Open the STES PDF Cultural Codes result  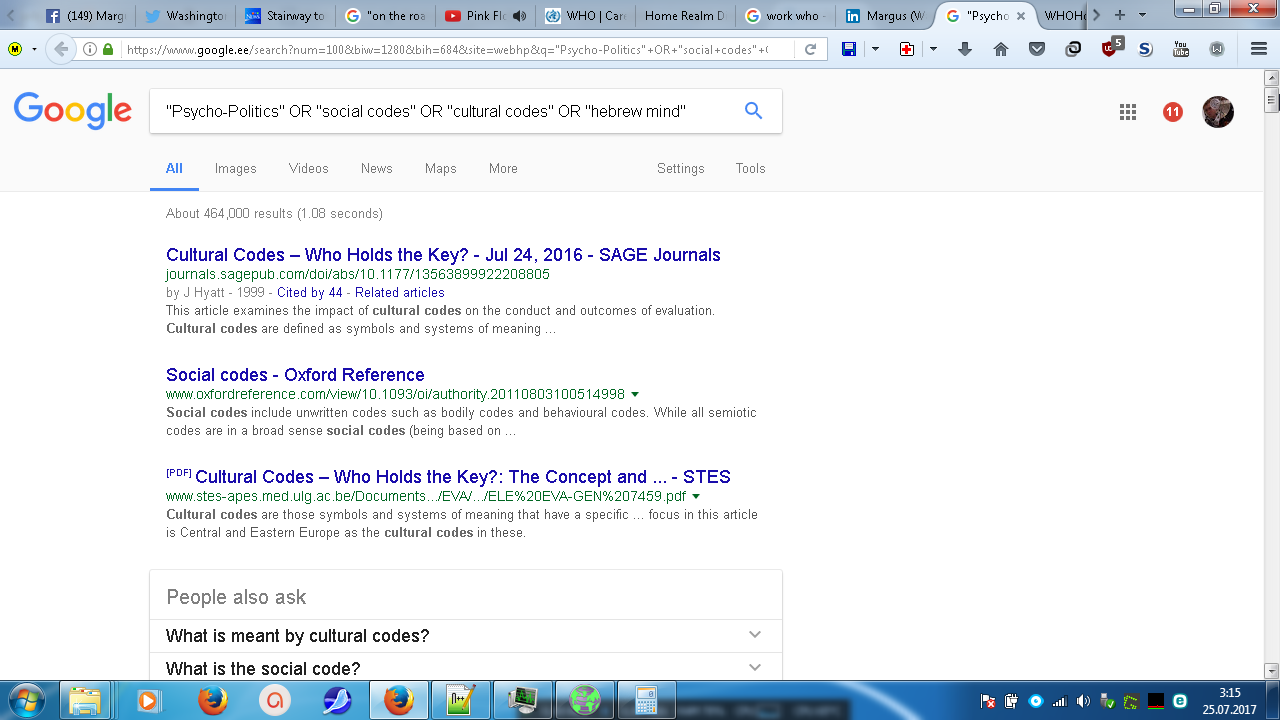click(463, 477)
